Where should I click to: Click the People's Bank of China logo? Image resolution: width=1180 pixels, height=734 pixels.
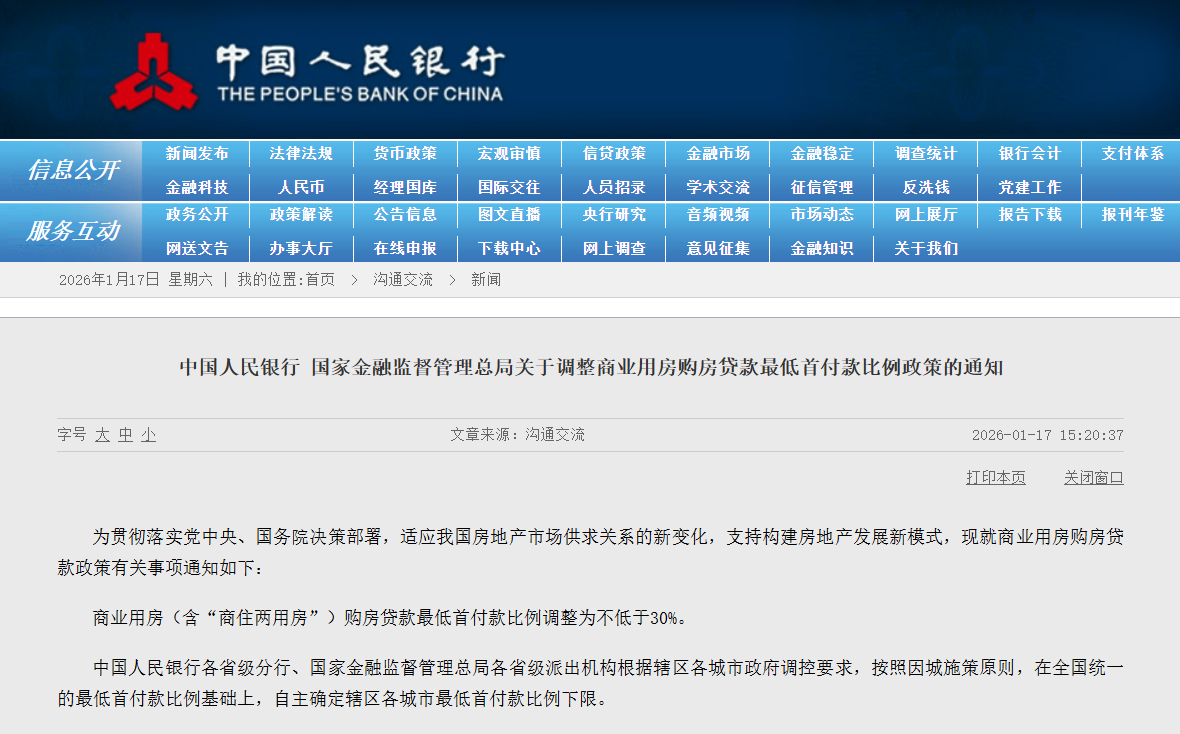click(306, 71)
